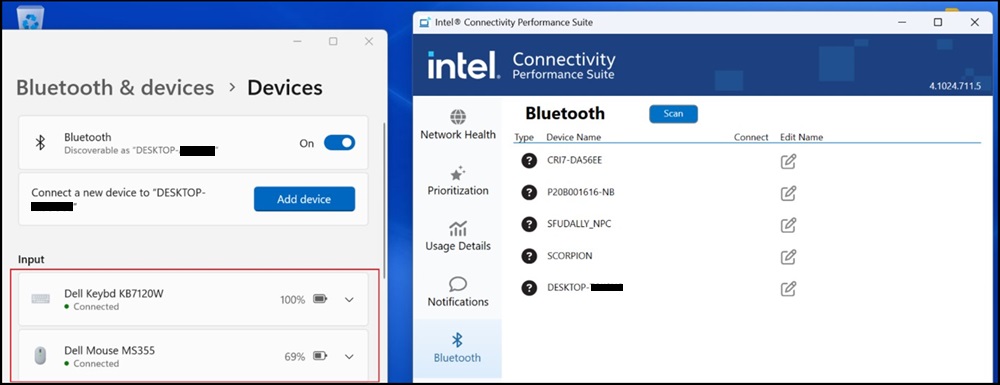Click the 69% battery level text
The height and width of the screenshot is (385, 1000).
[x=295, y=357]
